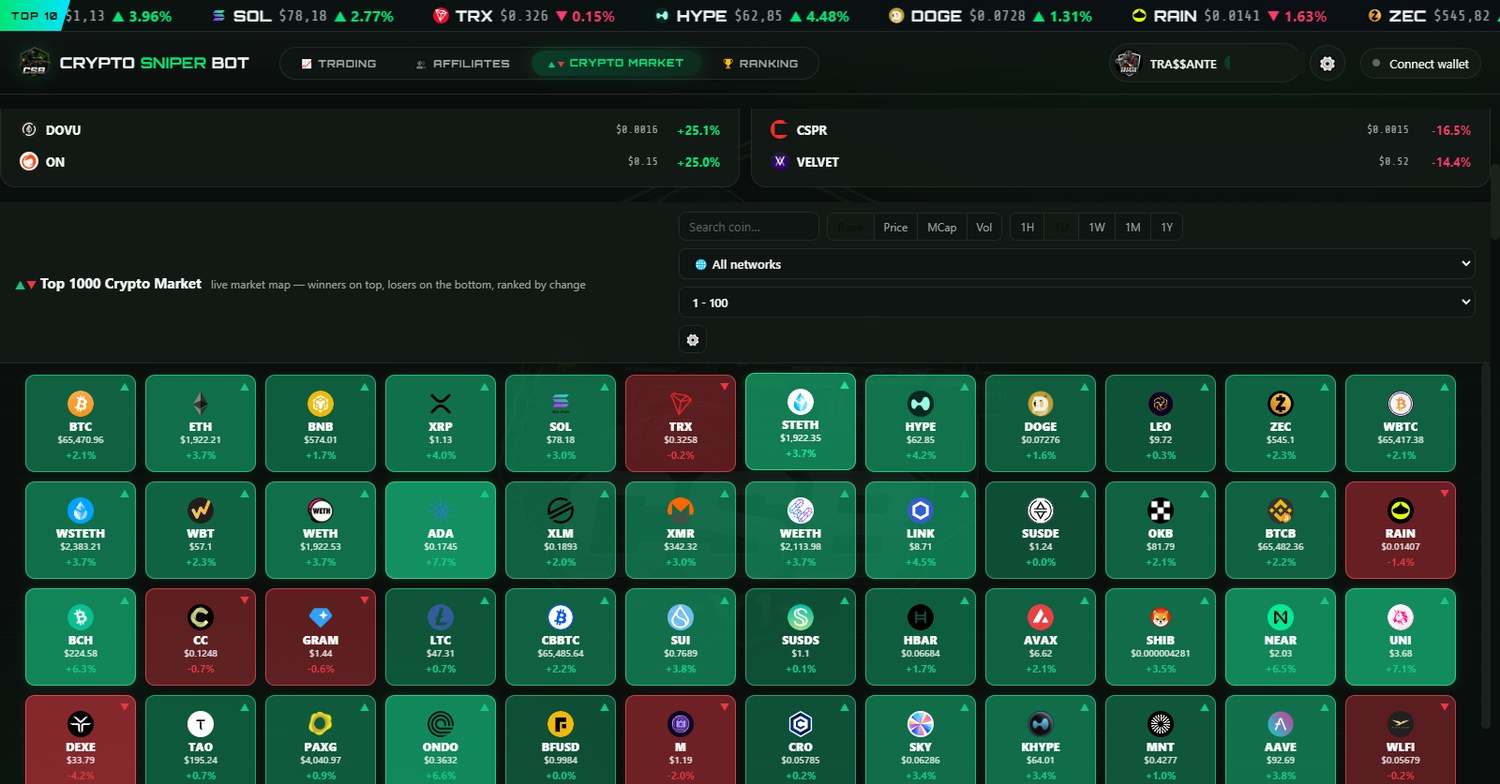Open the LTC coin tile

coord(440,637)
